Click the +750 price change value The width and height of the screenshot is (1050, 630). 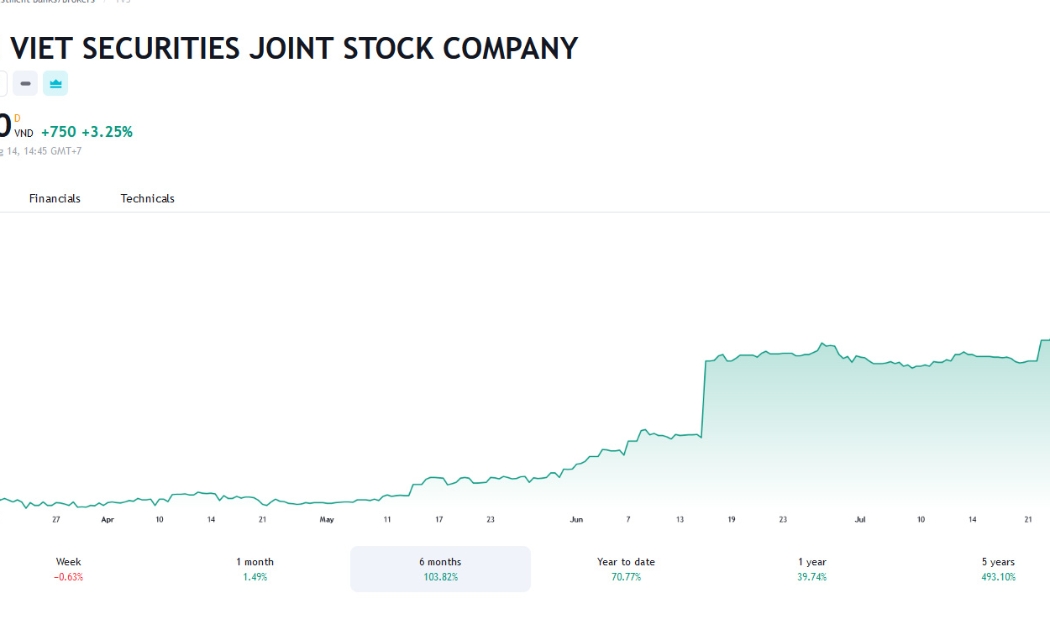click(x=59, y=132)
